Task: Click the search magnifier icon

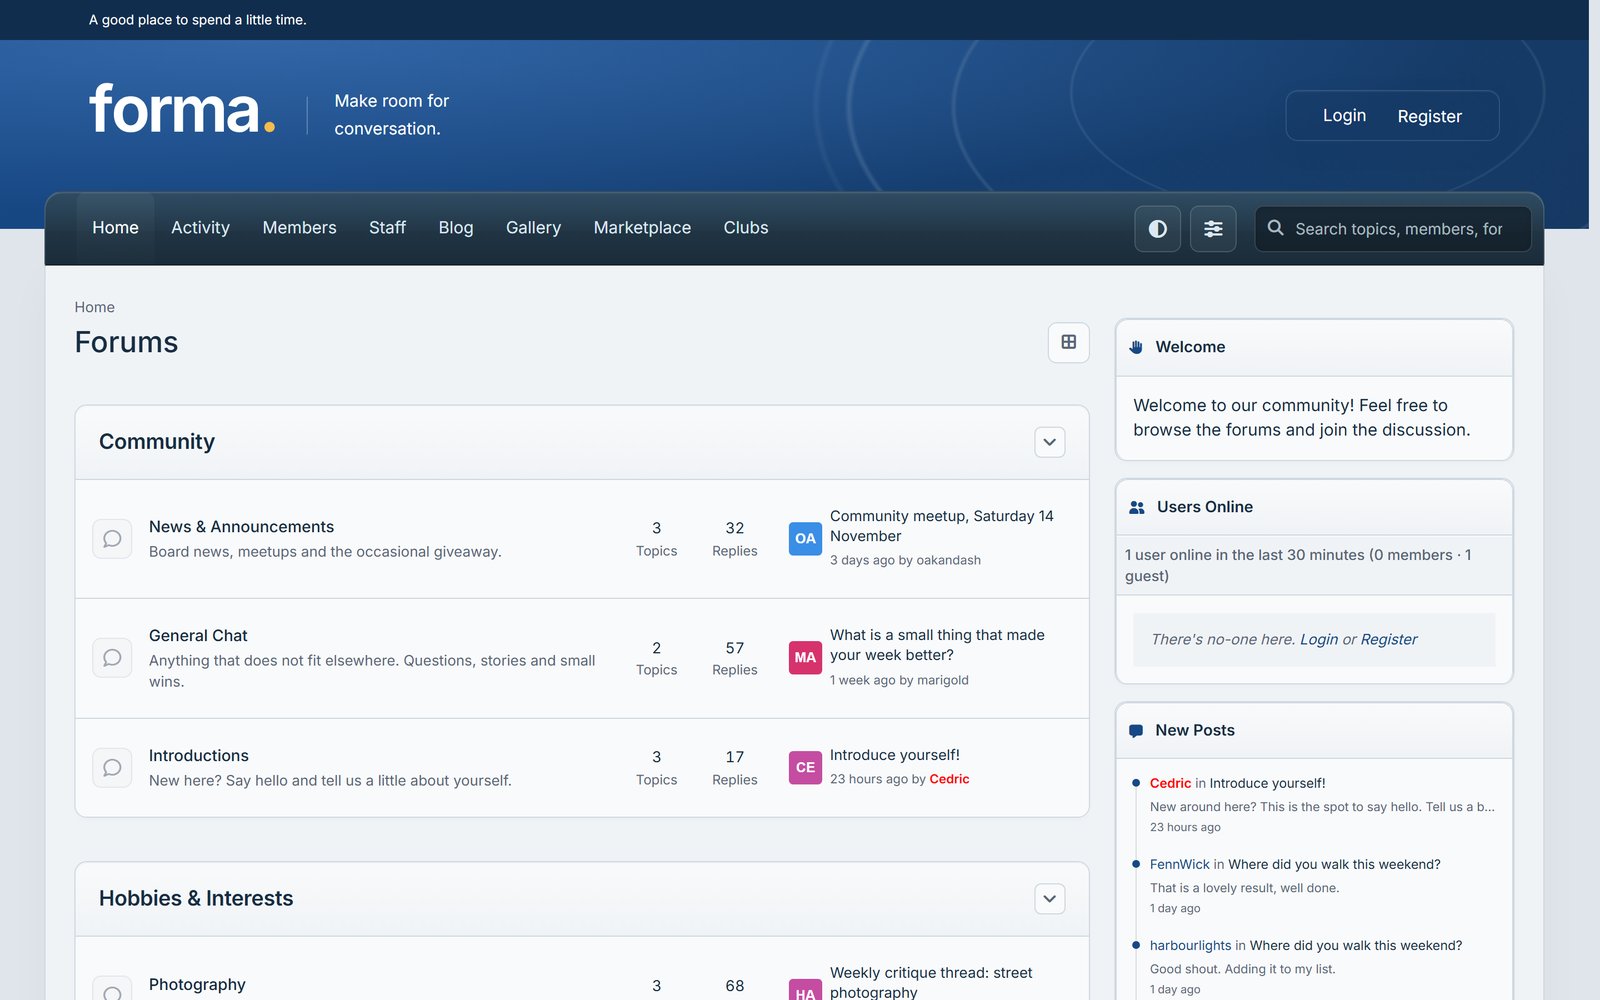Action: click(1275, 228)
